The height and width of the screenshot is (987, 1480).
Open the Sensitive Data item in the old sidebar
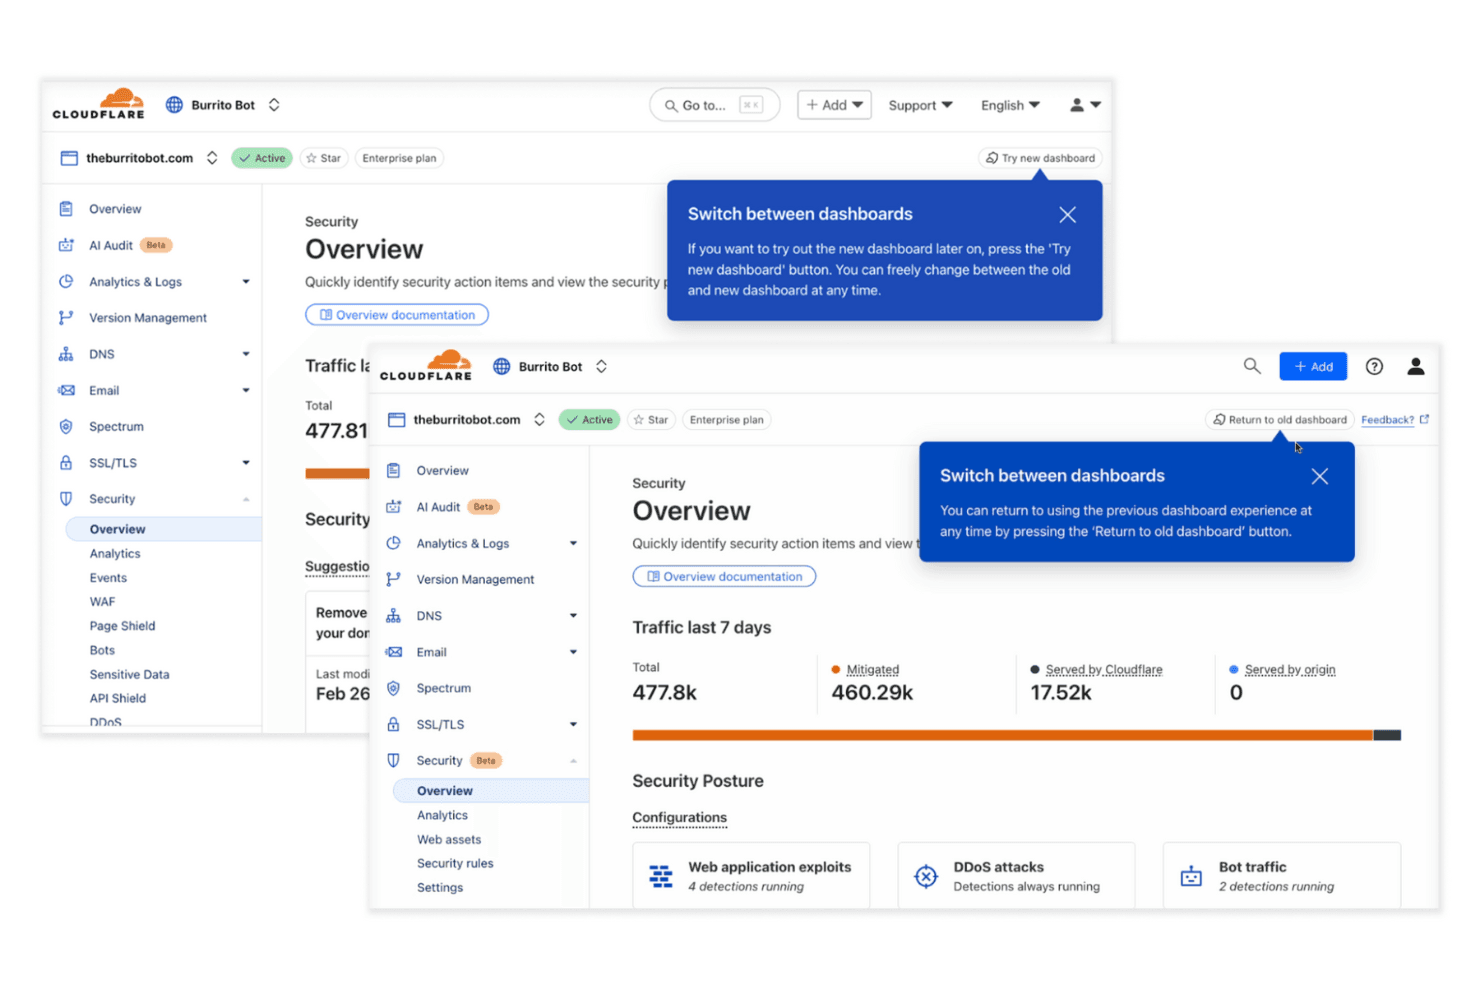129,675
